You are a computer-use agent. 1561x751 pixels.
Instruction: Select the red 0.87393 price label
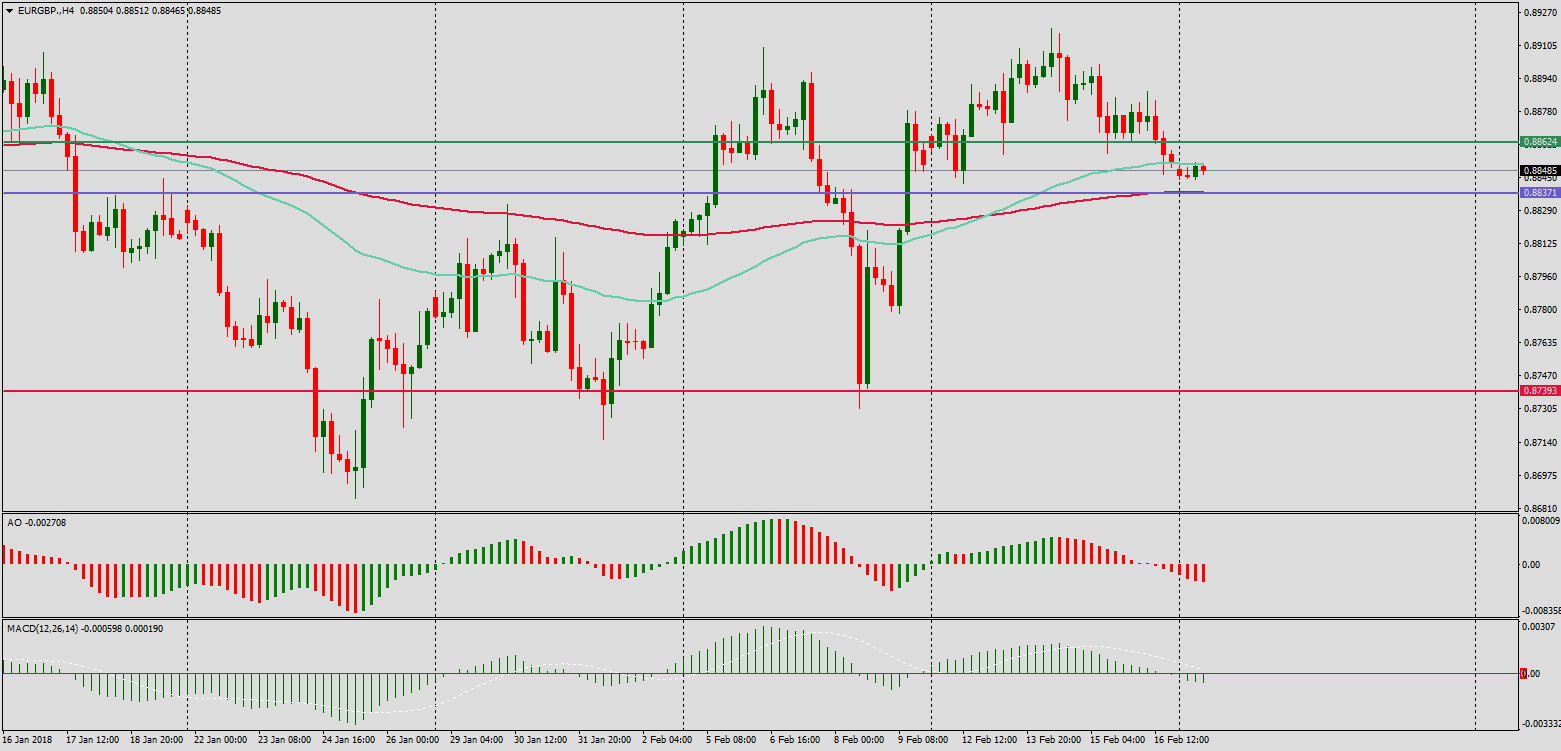(1537, 391)
